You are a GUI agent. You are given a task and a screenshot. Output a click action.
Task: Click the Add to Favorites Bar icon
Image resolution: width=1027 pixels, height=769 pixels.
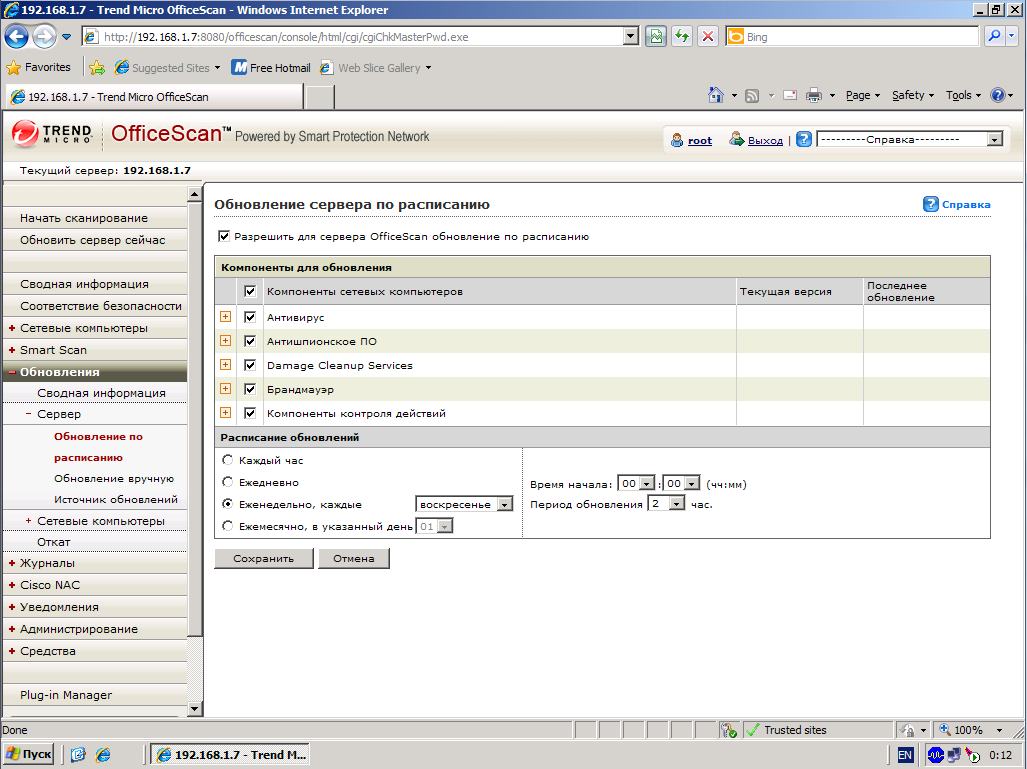[97, 67]
